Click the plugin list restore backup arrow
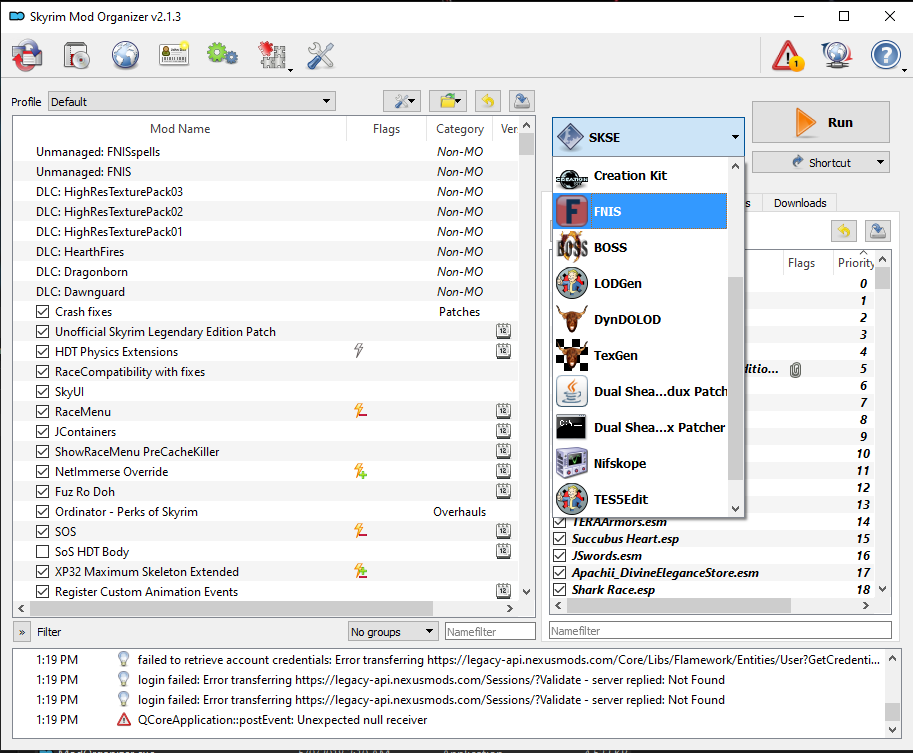 [x=844, y=231]
